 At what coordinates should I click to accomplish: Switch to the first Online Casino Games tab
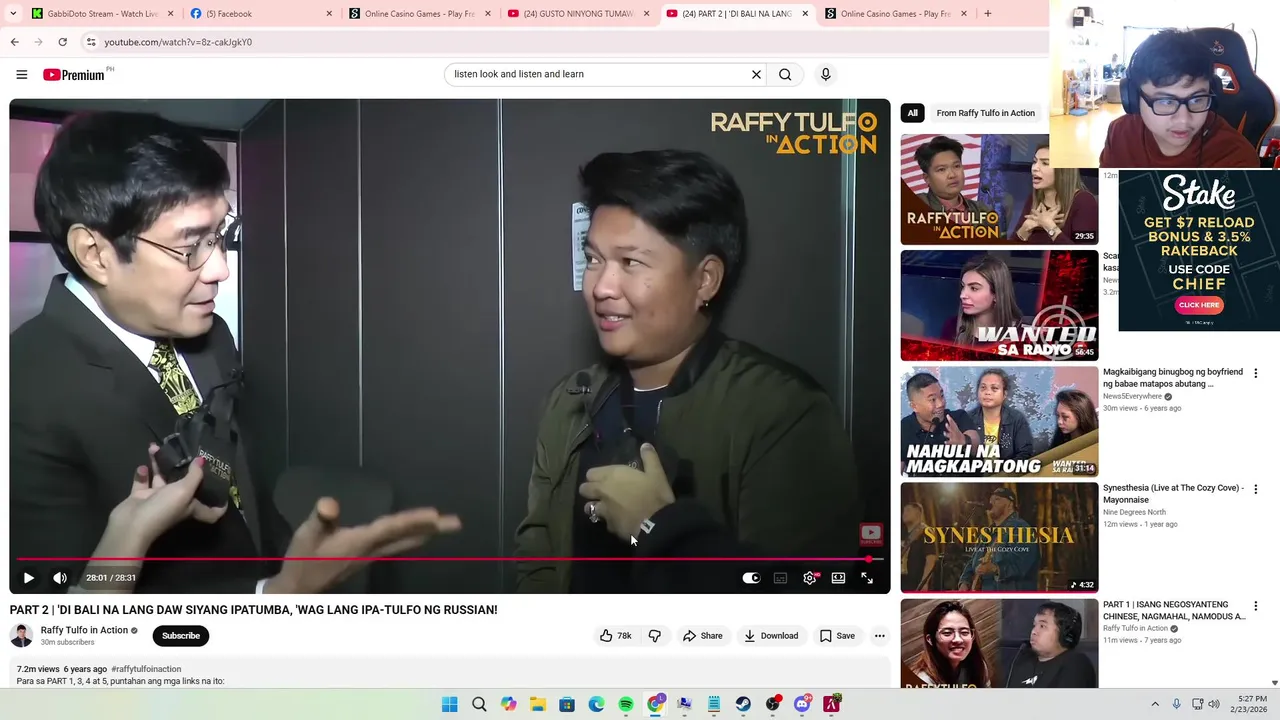(x=420, y=14)
